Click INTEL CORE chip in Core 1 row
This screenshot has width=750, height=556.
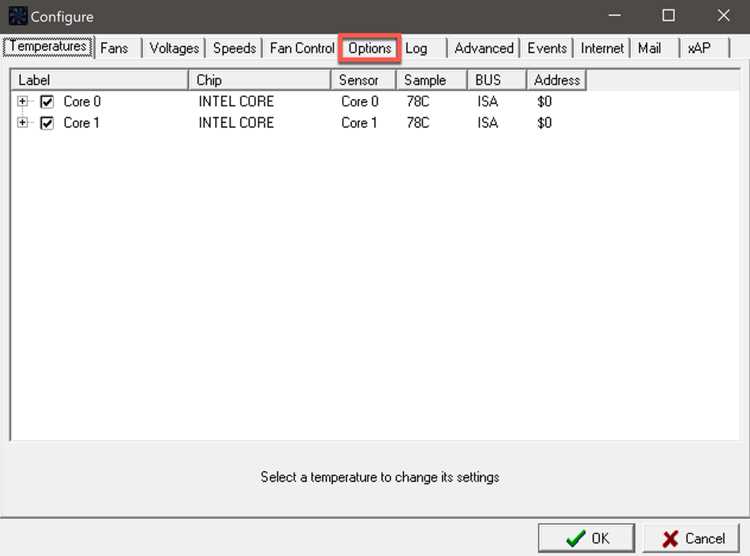[x=236, y=123]
